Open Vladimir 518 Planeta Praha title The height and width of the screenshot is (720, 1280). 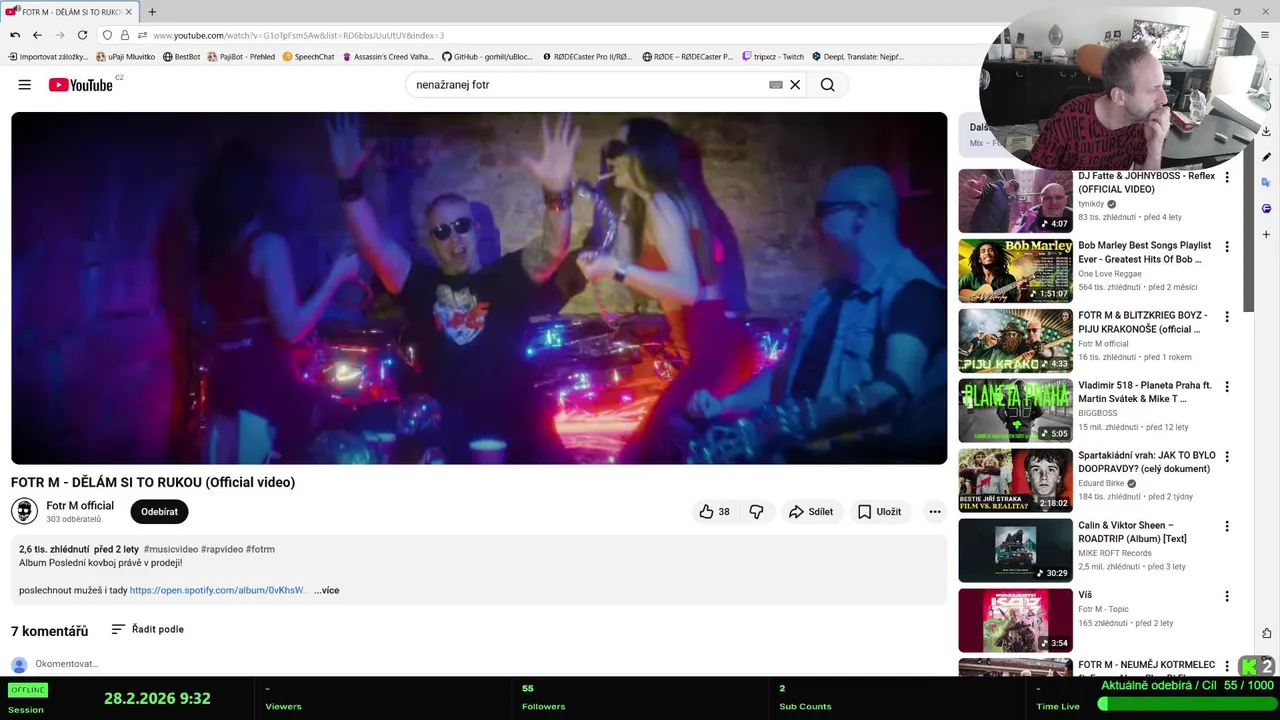coord(1145,392)
